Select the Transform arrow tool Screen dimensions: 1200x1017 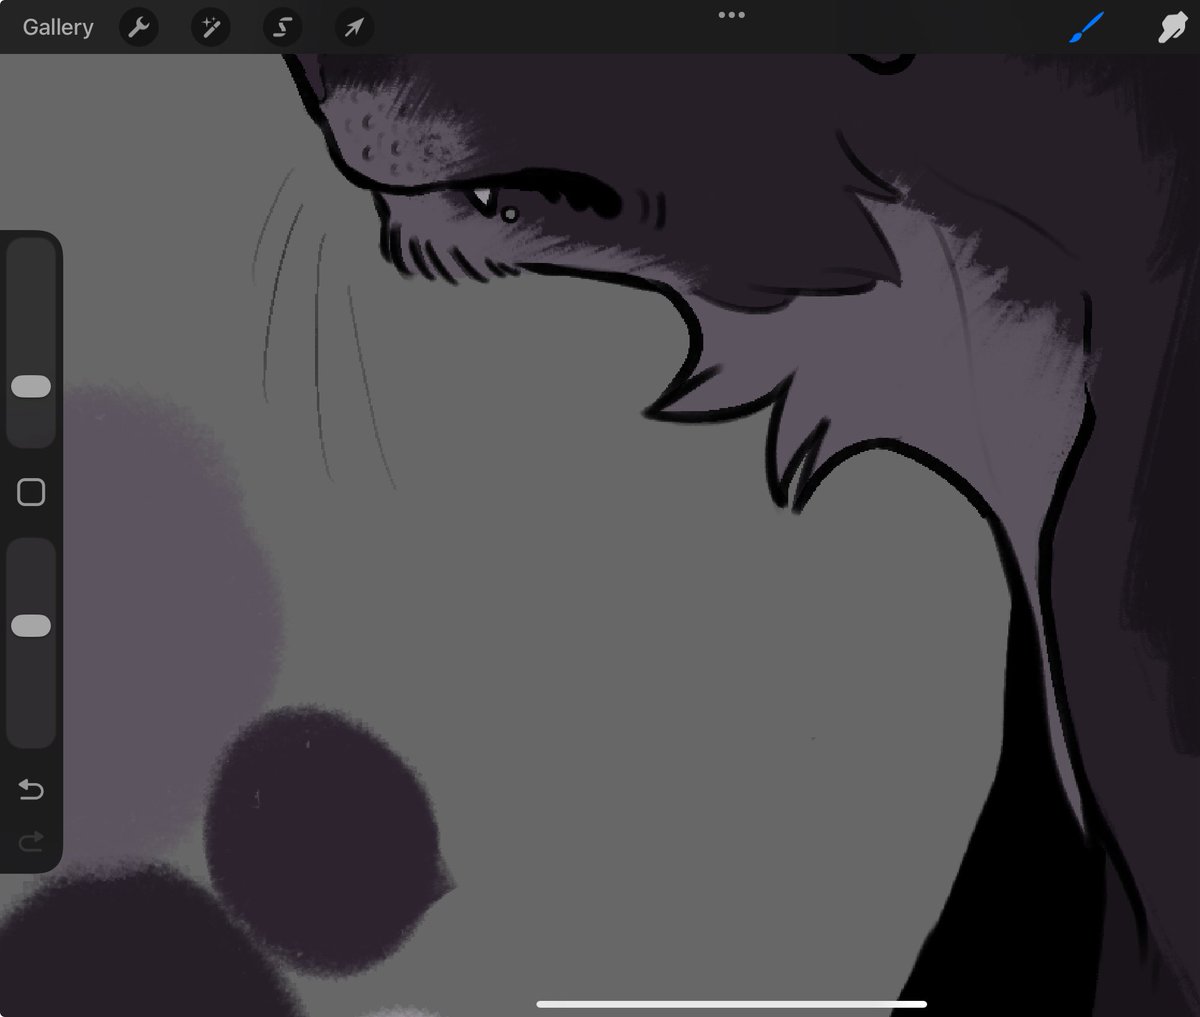[x=354, y=27]
